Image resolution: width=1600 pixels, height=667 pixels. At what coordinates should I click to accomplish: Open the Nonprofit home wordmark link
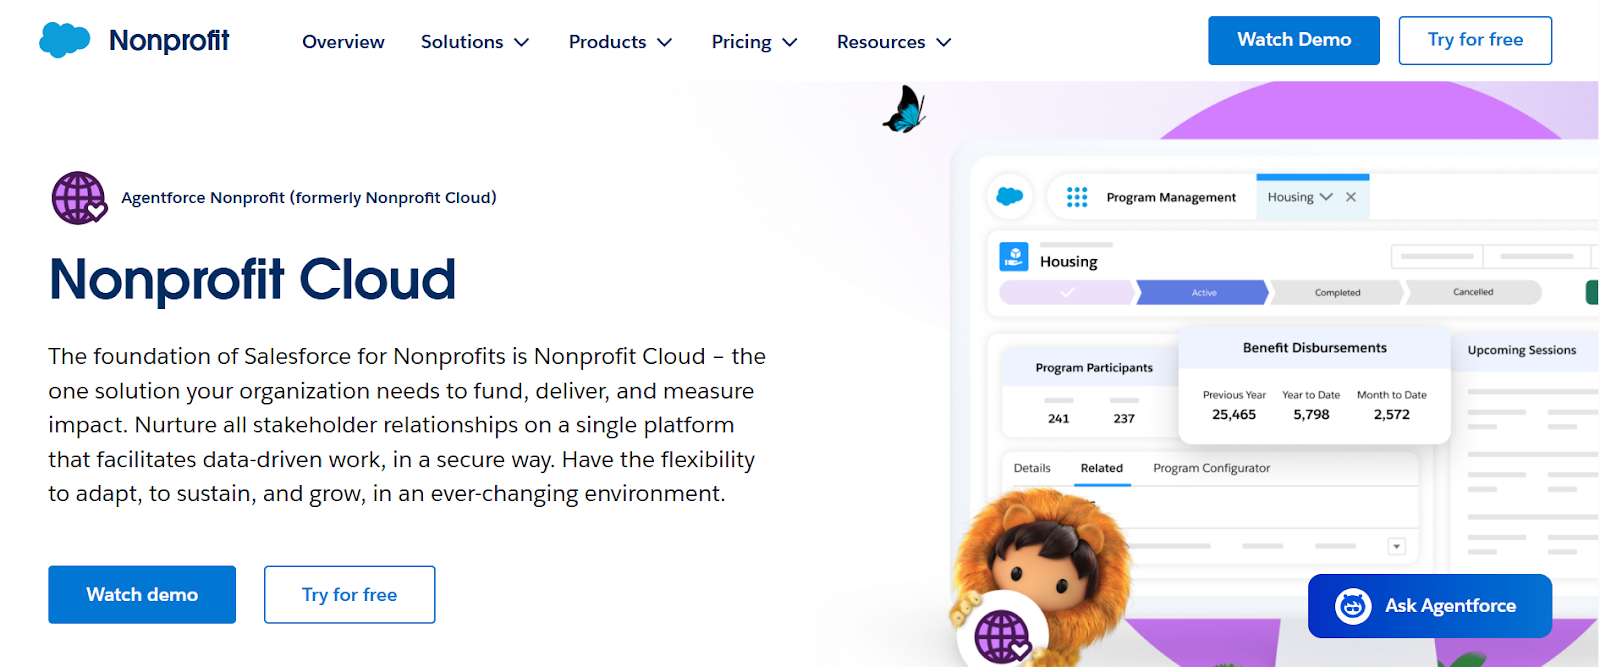pos(169,40)
